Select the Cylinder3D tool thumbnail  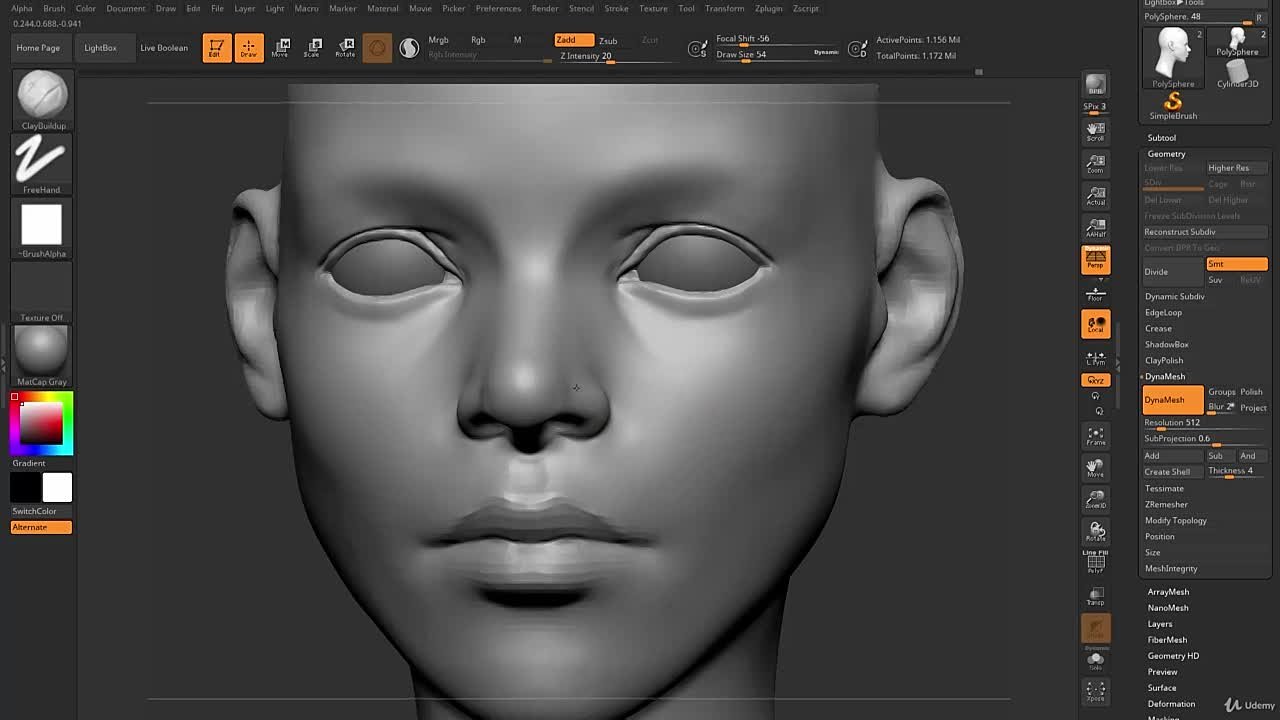tap(1237, 70)
